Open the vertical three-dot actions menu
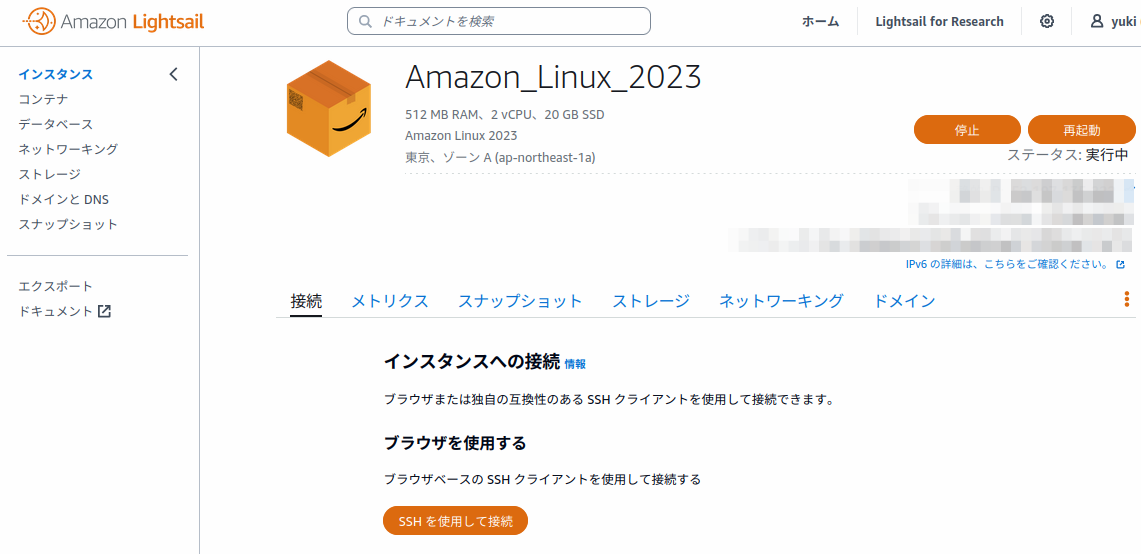 [x=1126, y=300]
